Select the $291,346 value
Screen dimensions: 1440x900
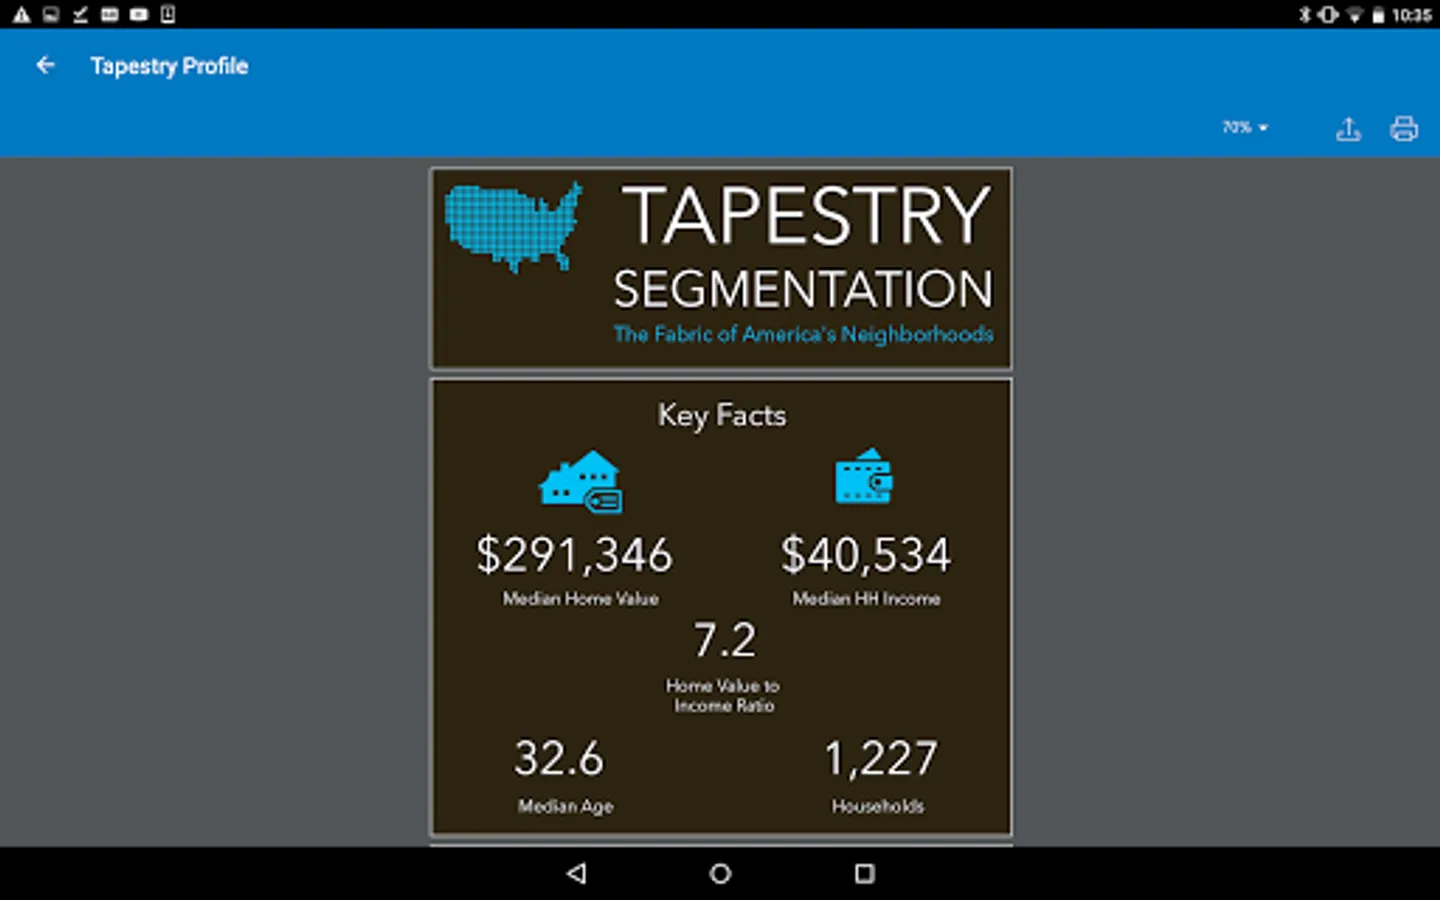575,555
